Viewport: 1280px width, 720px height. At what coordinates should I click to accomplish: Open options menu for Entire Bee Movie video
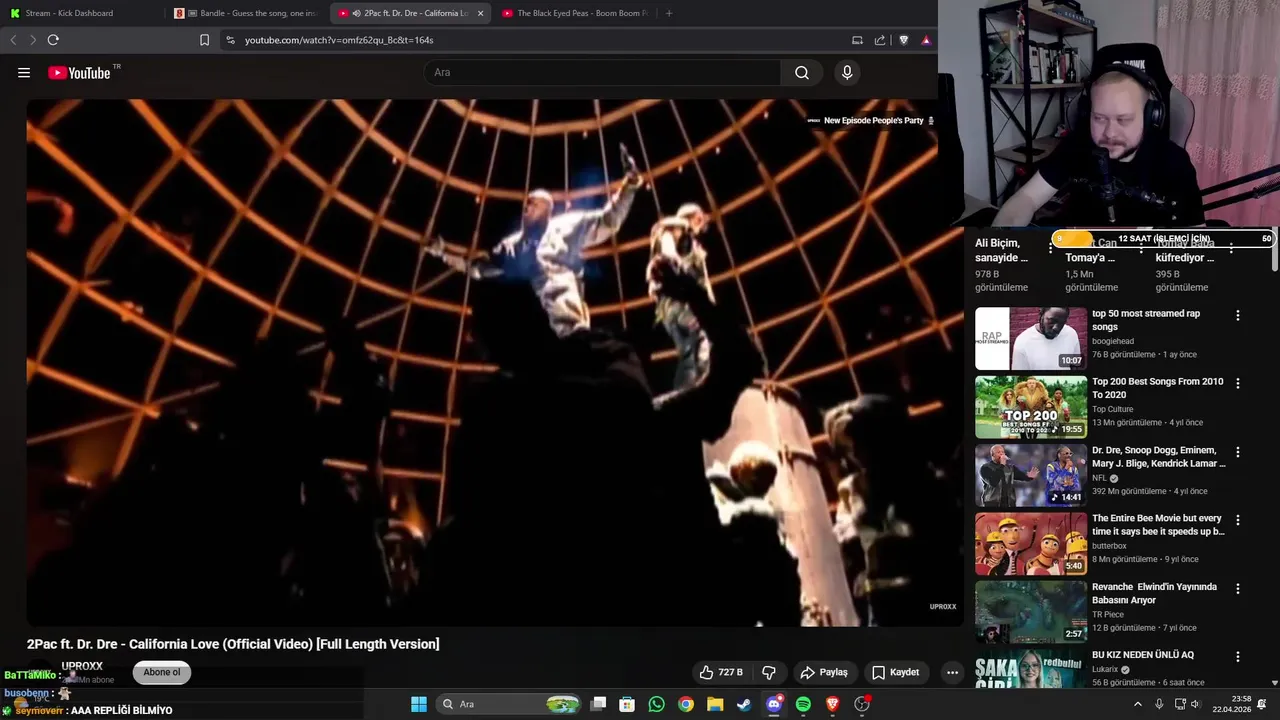click(1238, 520)
